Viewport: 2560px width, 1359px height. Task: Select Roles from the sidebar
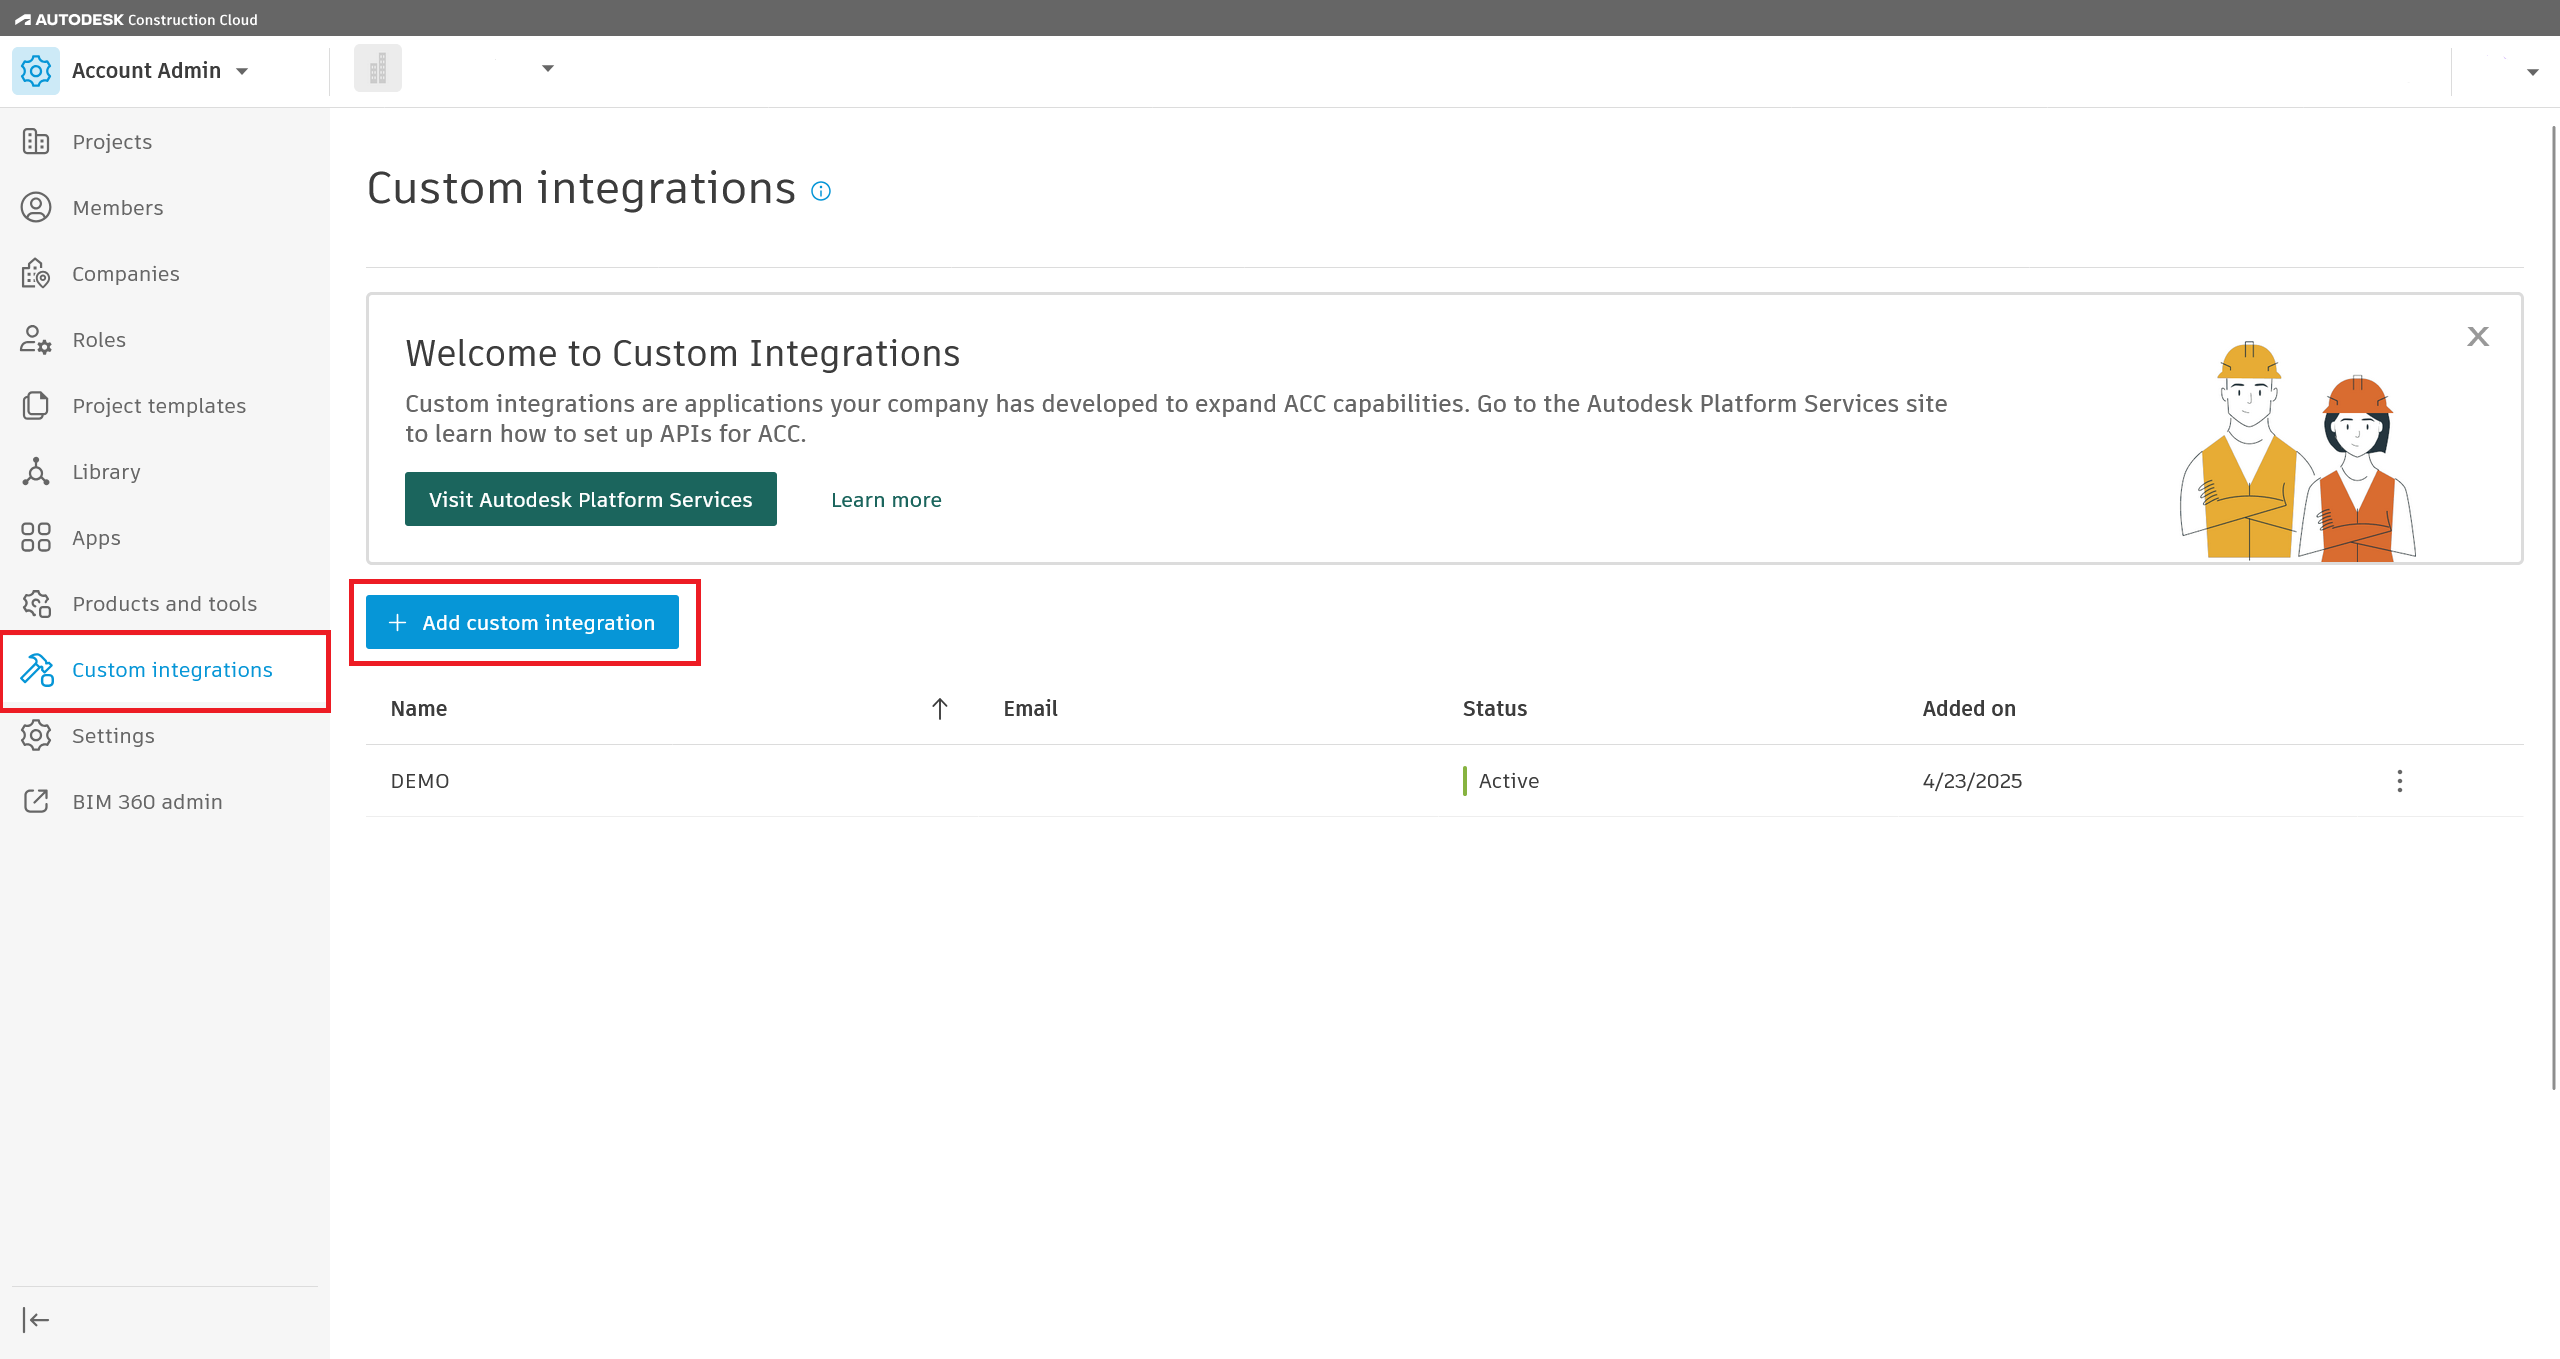[99, 340]
